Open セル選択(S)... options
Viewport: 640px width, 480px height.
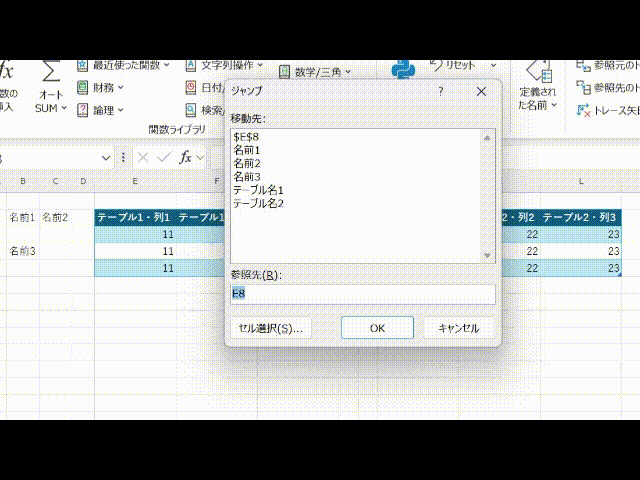269,328
